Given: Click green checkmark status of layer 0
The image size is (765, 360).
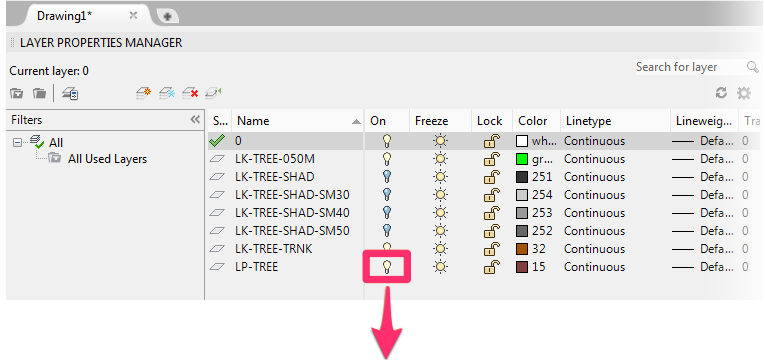Looking at the screenshot, I should coord(217,141).
